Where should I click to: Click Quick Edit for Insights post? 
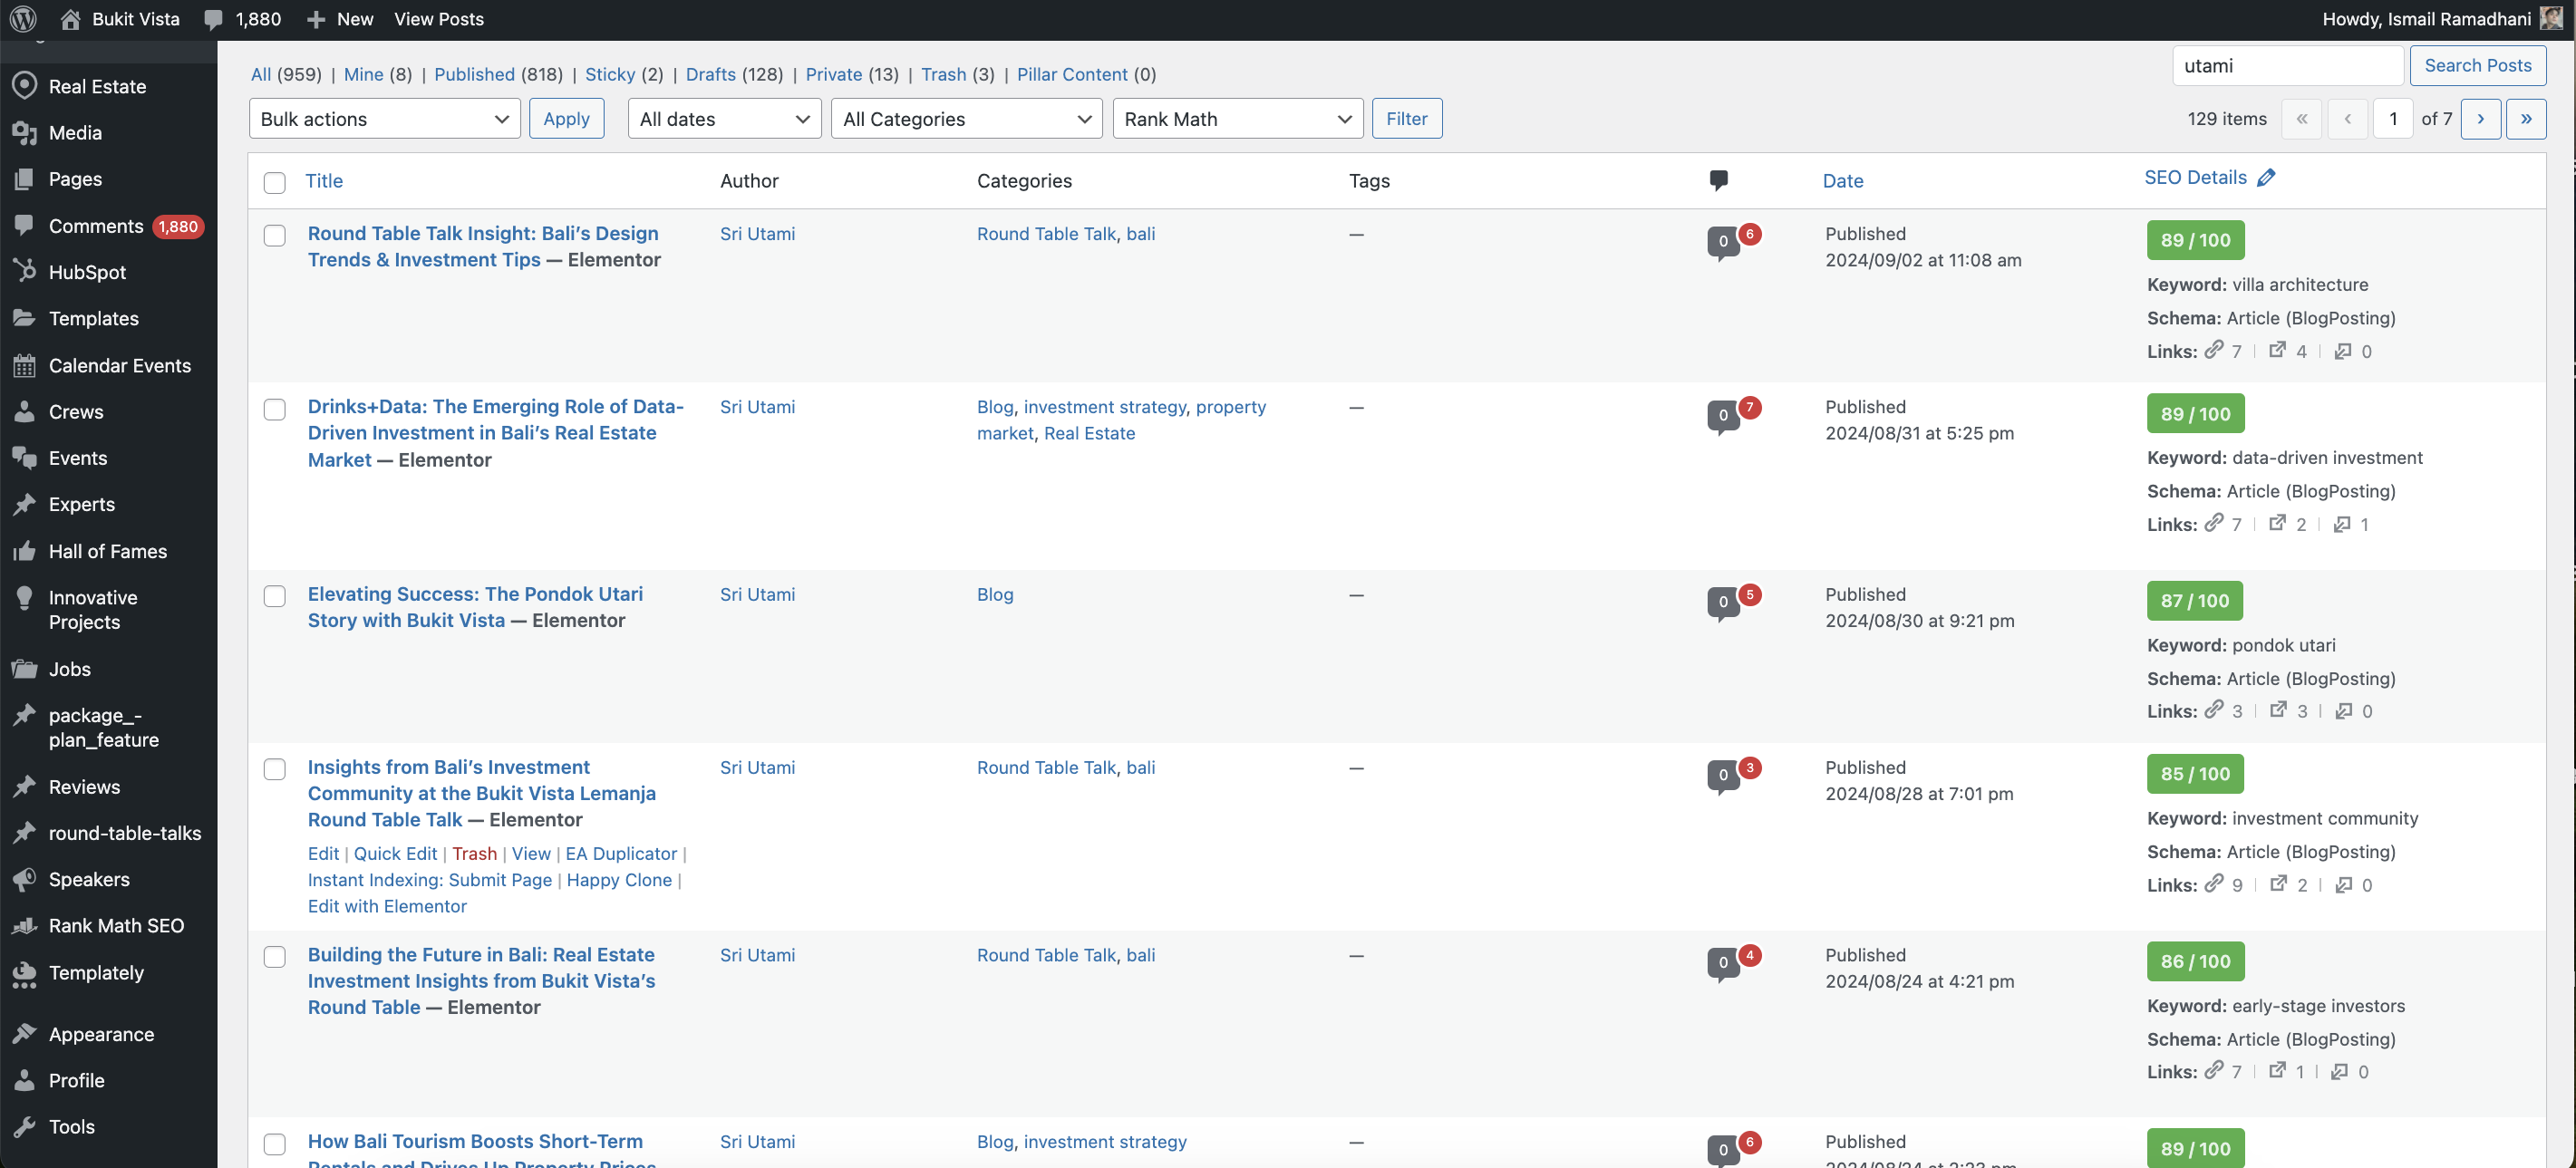coord(395,853)
